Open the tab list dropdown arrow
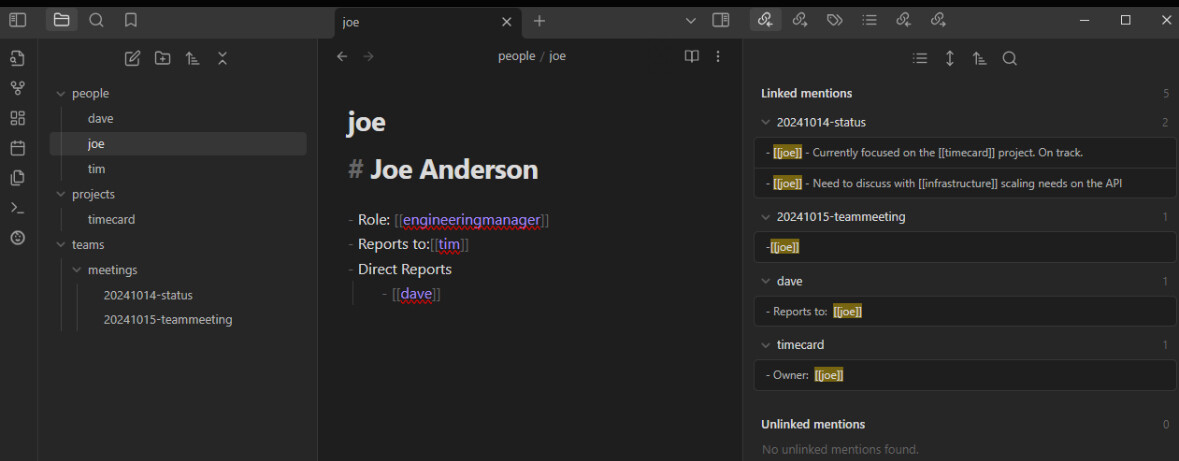1179x461 pixels. point(690,20)
